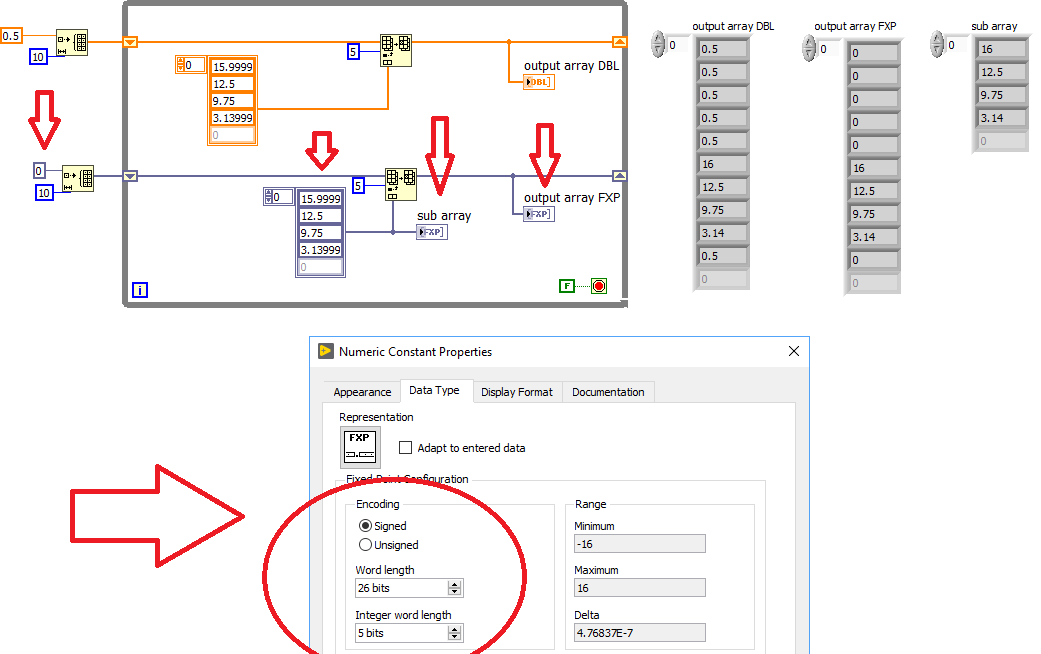Click the red loop stop condition terminal
The width and height of the screenshot is (1041, 654).
(x=598, y=285)
